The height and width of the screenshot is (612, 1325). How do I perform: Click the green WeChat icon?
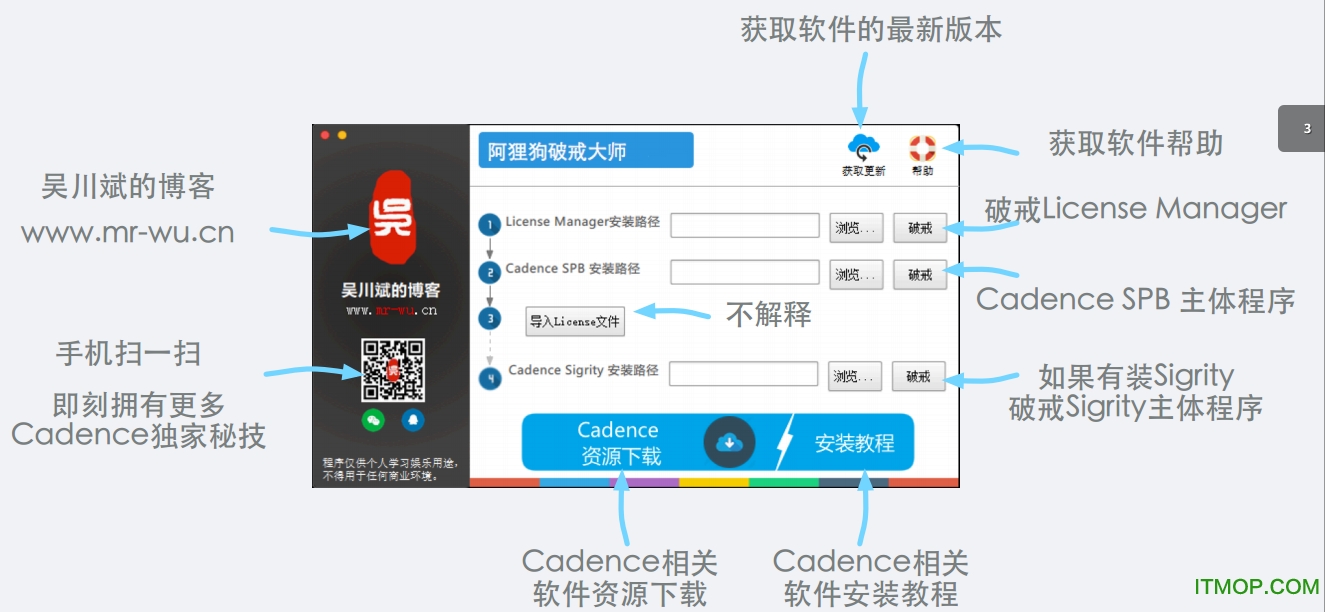373,420
